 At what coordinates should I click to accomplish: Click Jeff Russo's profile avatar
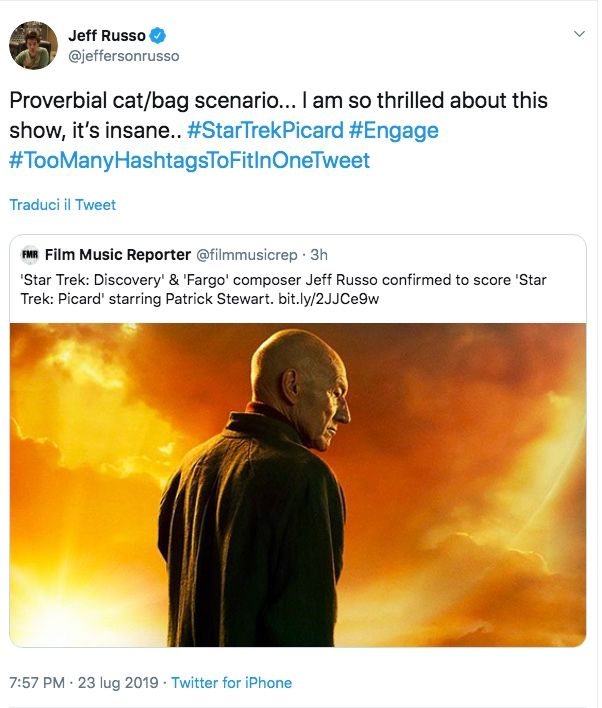click(x=33, y=45)
